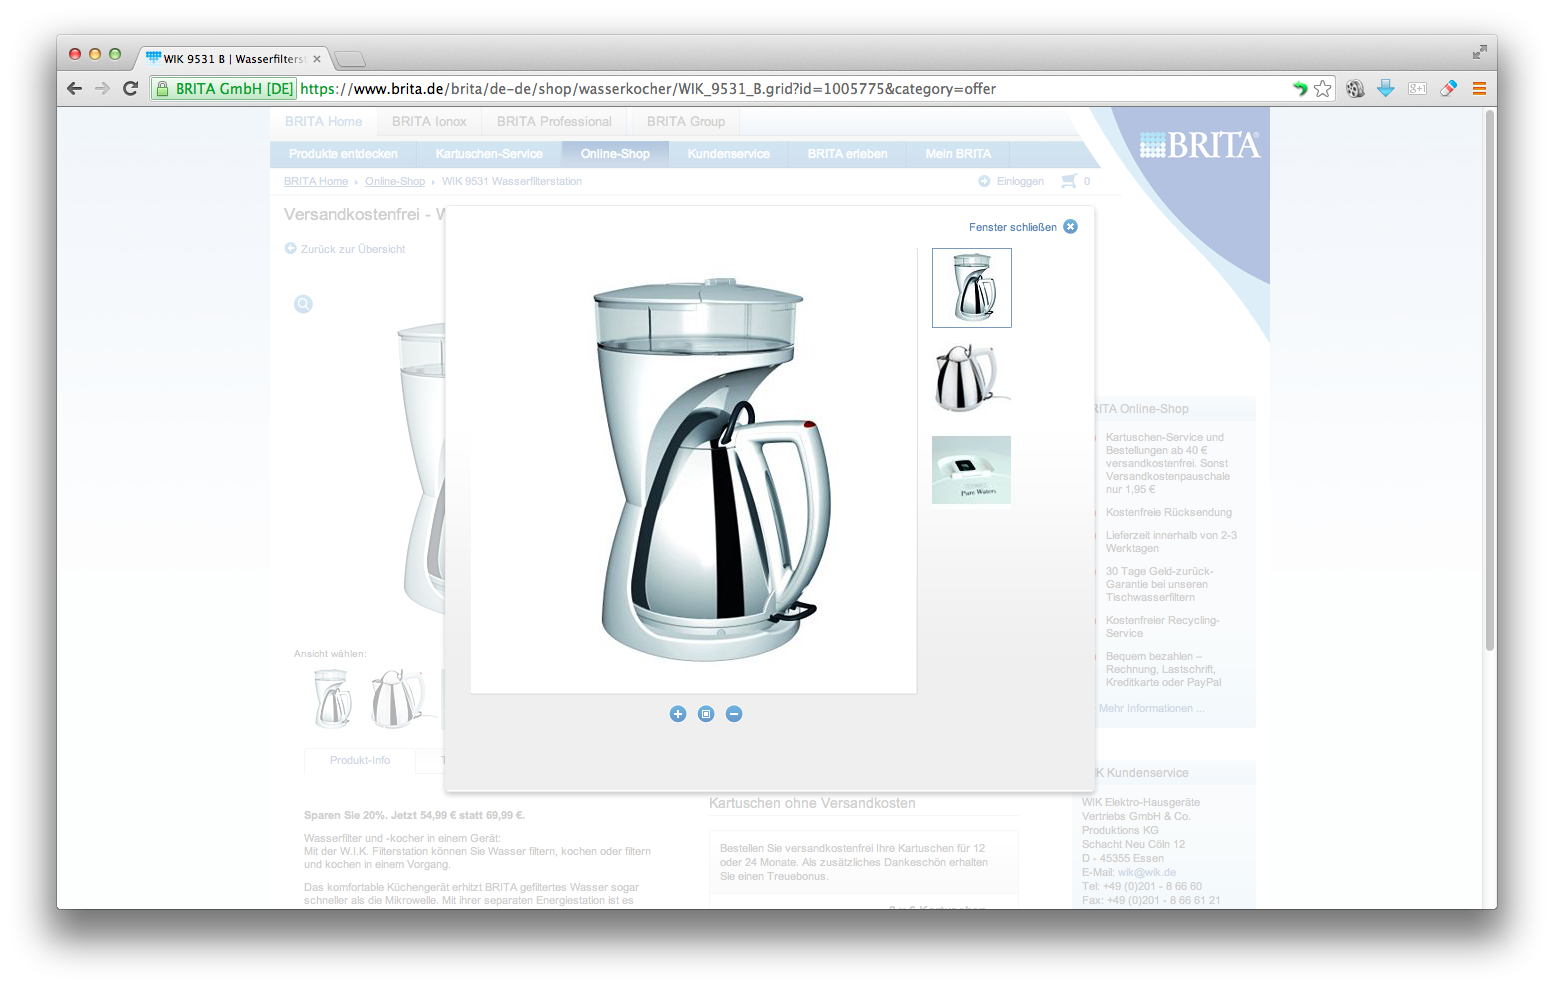Open Mein BRITA menu
Image resolution: width=1554 pixels, height=988 pixels.
pyautogui.click(x=958, y=154)
